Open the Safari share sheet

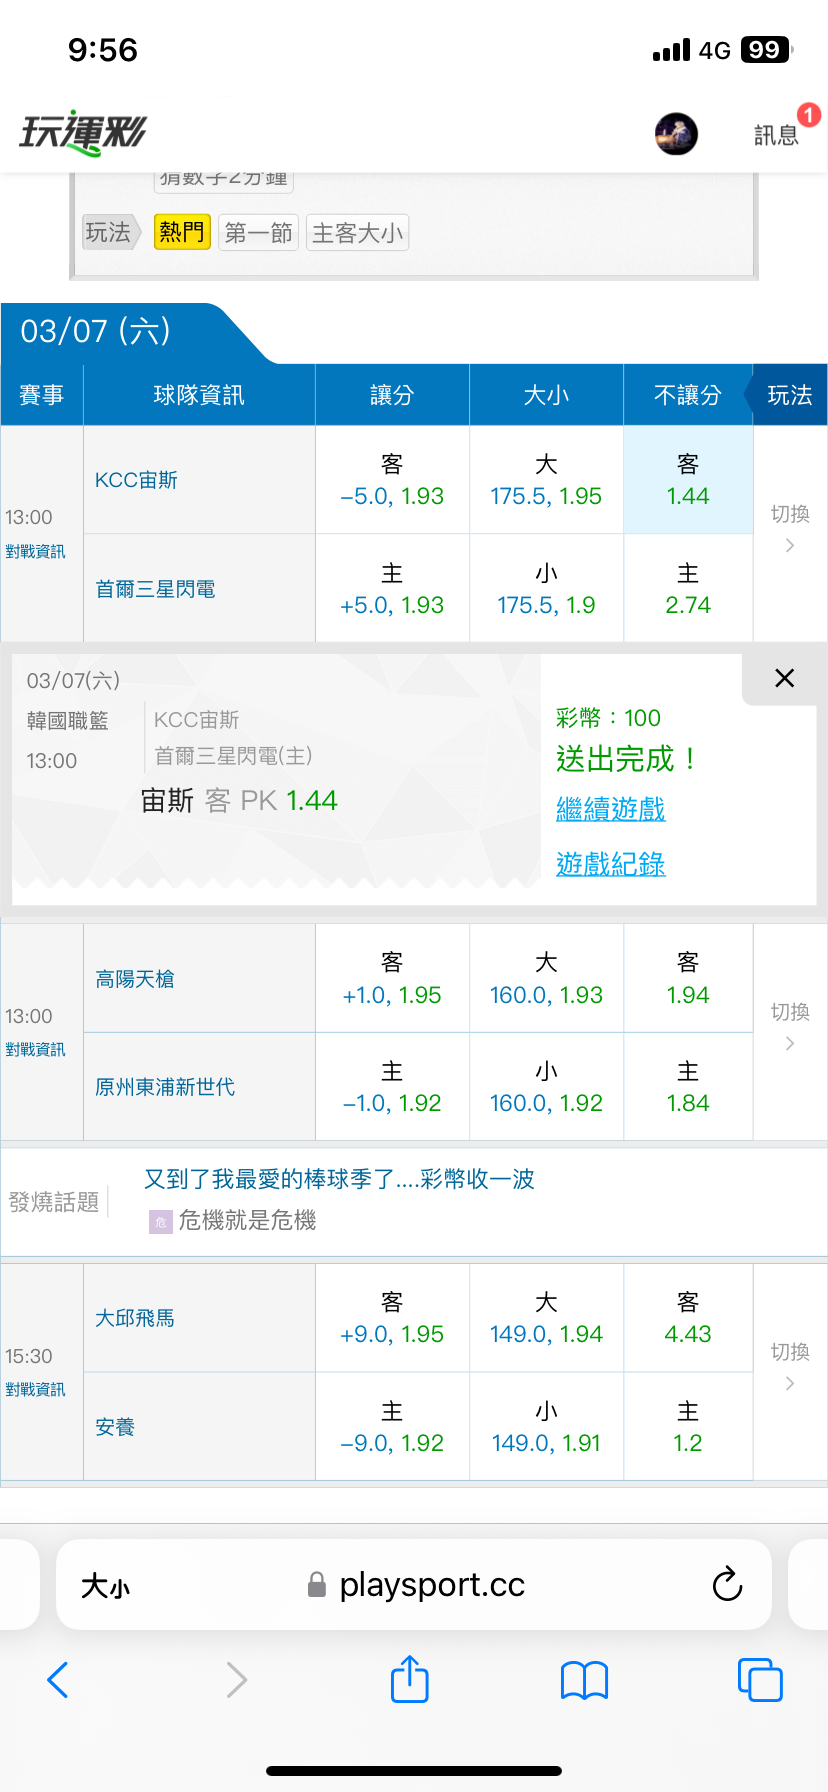pyautogui.click(x=410, y=1678)
